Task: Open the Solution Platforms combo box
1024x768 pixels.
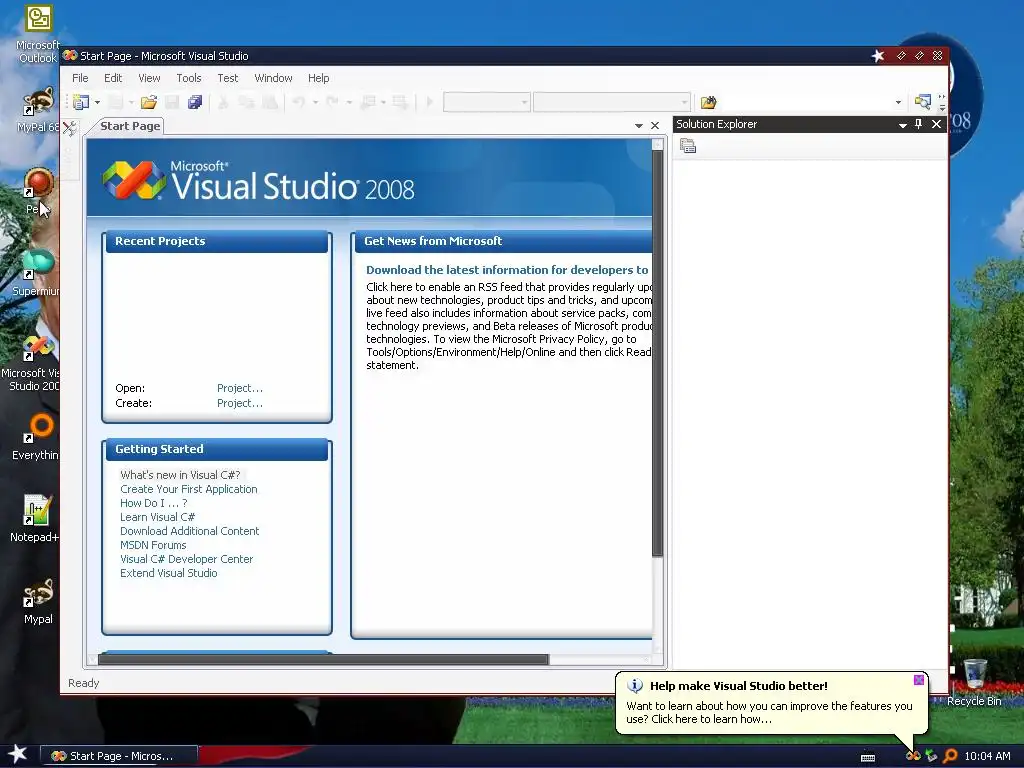Action: pyautogui.click(x=612, y=102)
